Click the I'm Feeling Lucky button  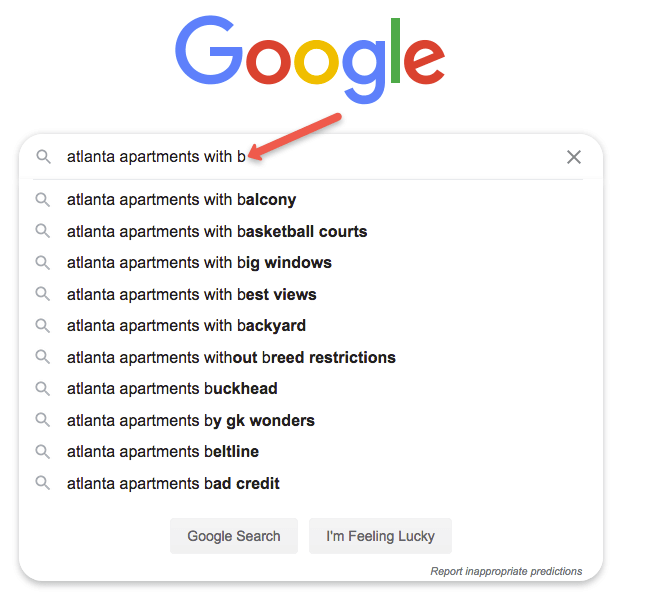point(380,536)
